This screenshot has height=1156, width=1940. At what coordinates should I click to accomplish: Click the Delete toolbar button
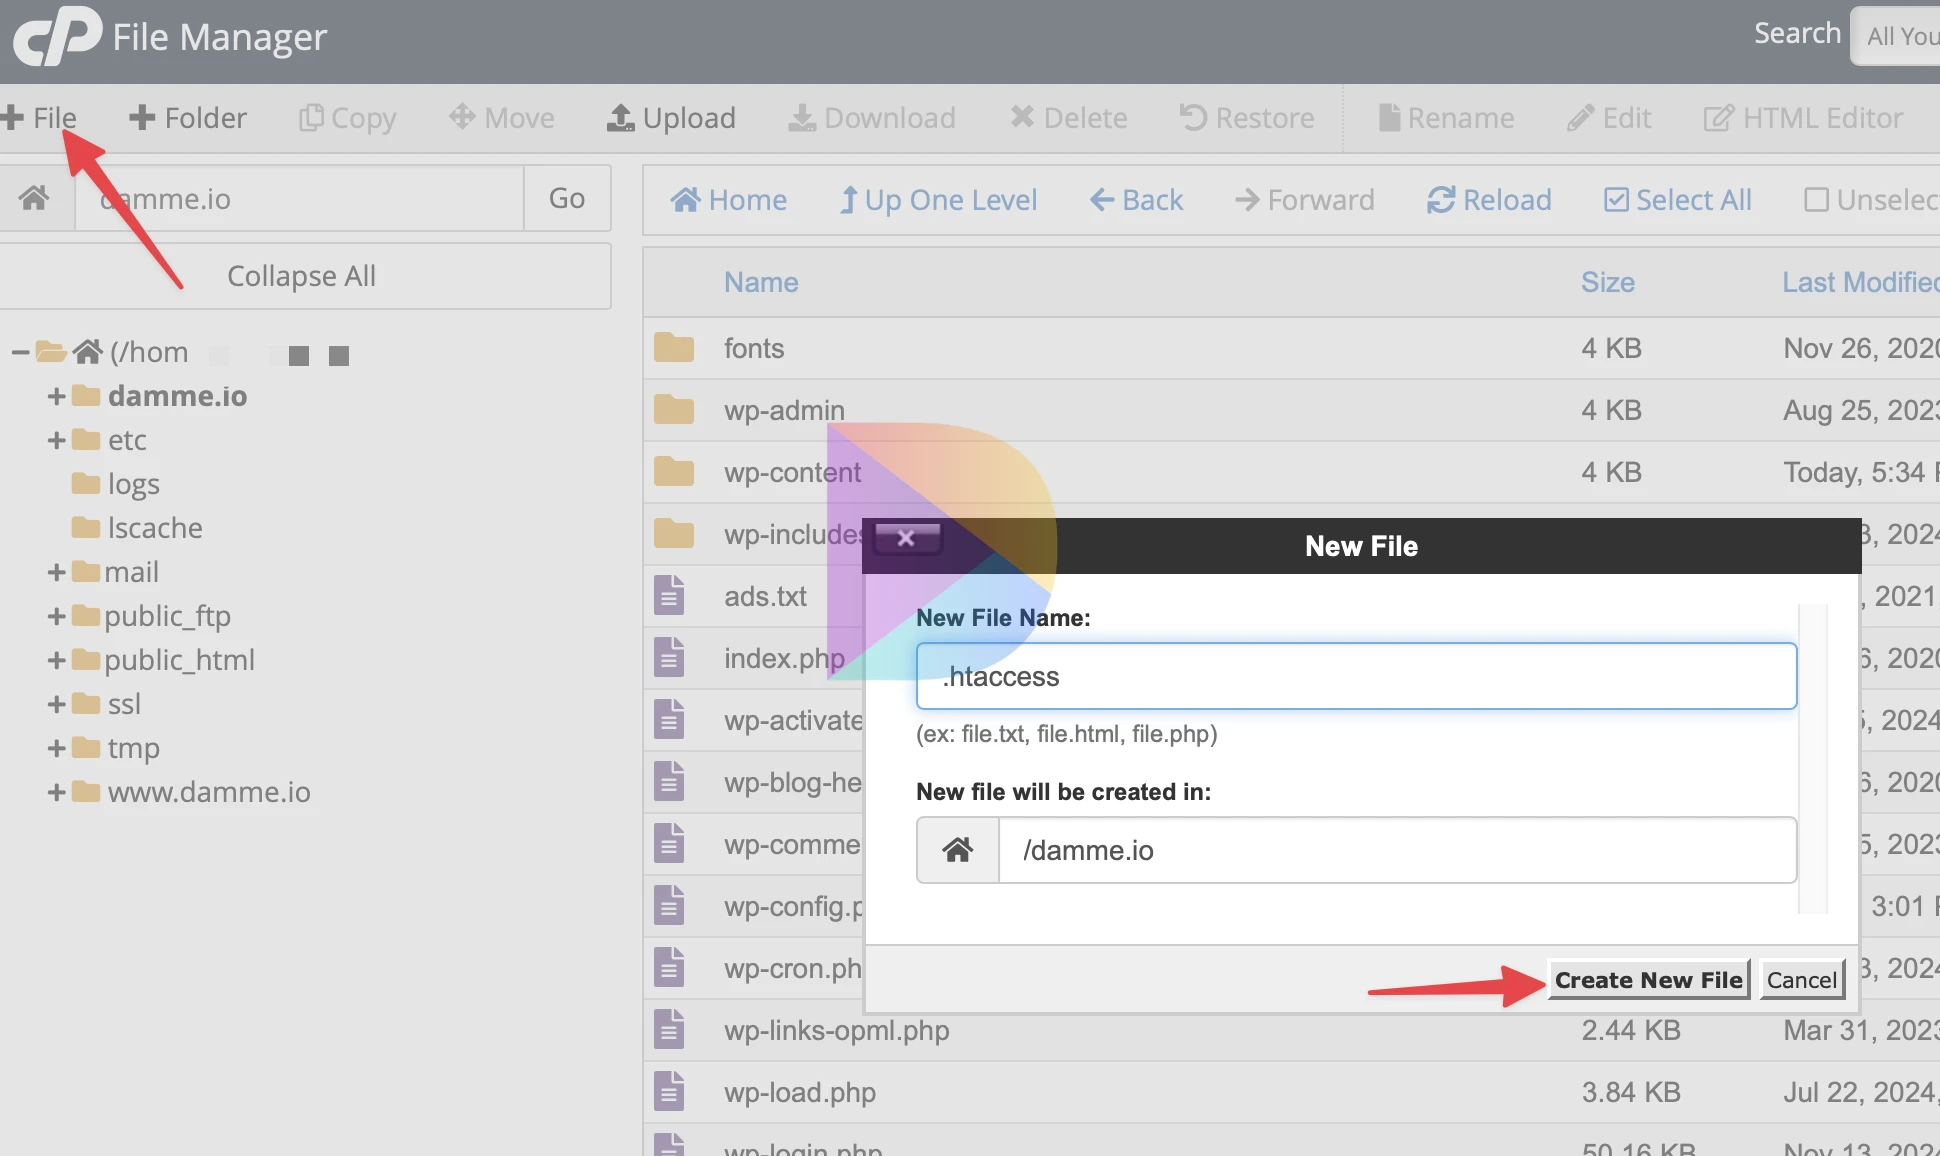point(1068,118)
